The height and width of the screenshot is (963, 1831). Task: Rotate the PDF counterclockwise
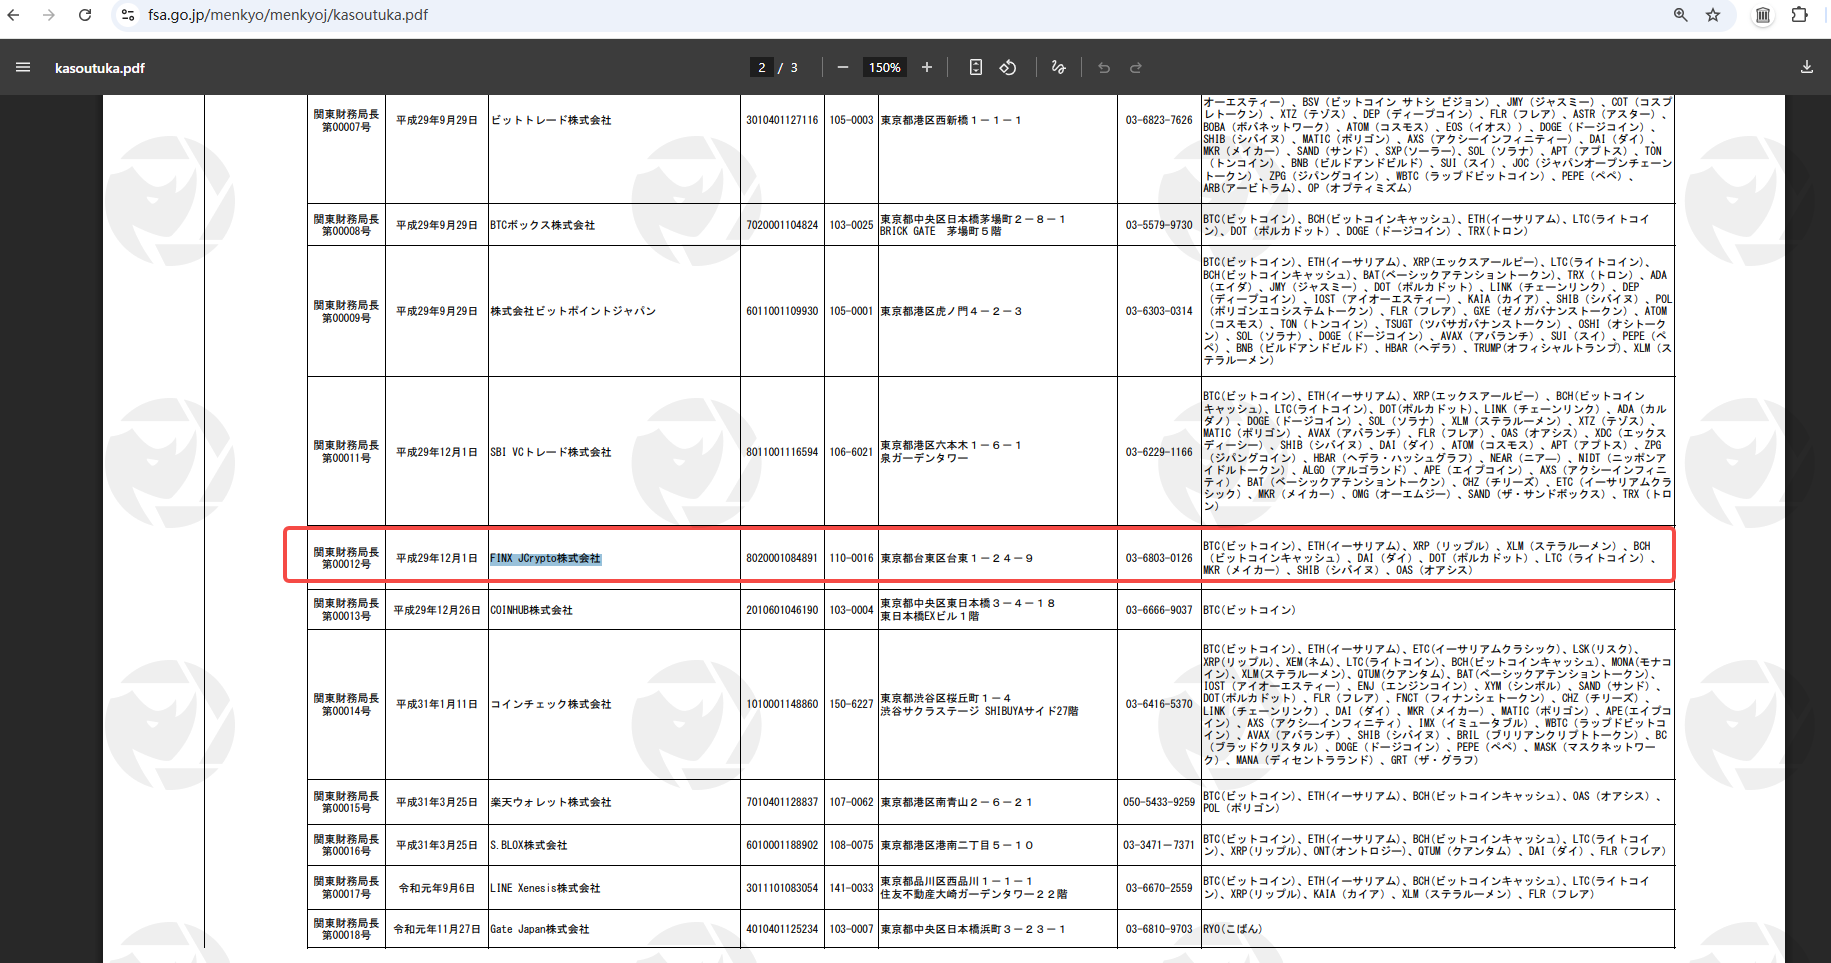pos(1008,68)
